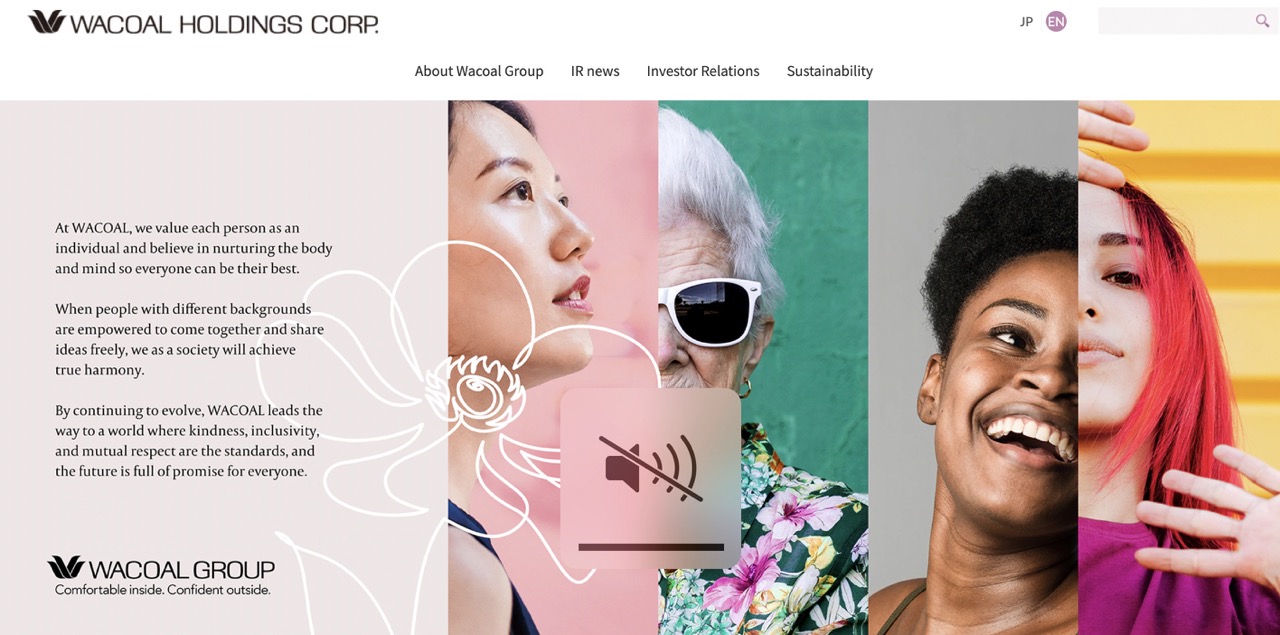Select the EN language button
The width and height of the screenshot is (1280, 635).
pyautogui.click(x=1056, y=22)
